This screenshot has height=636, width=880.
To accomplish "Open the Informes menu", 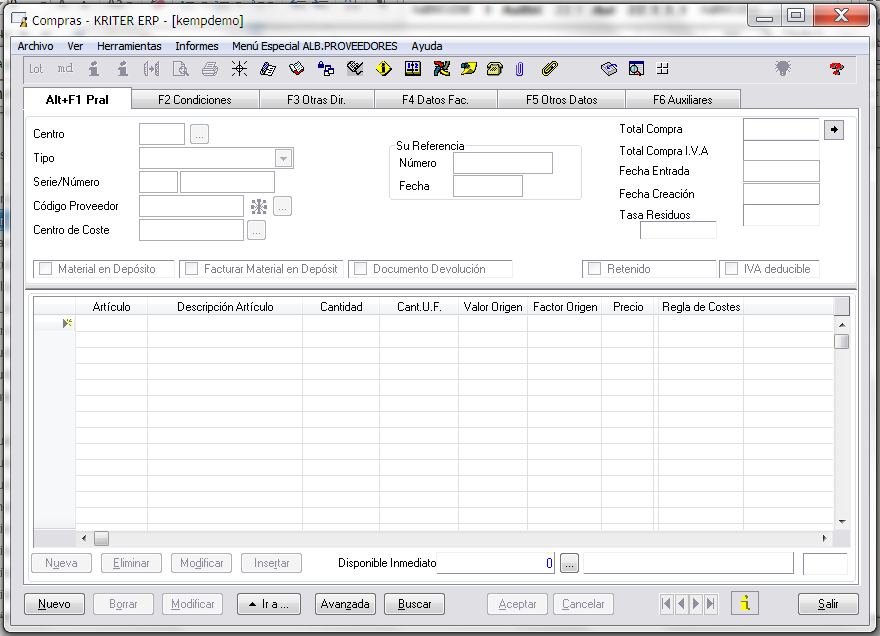I will coord(196,46).
